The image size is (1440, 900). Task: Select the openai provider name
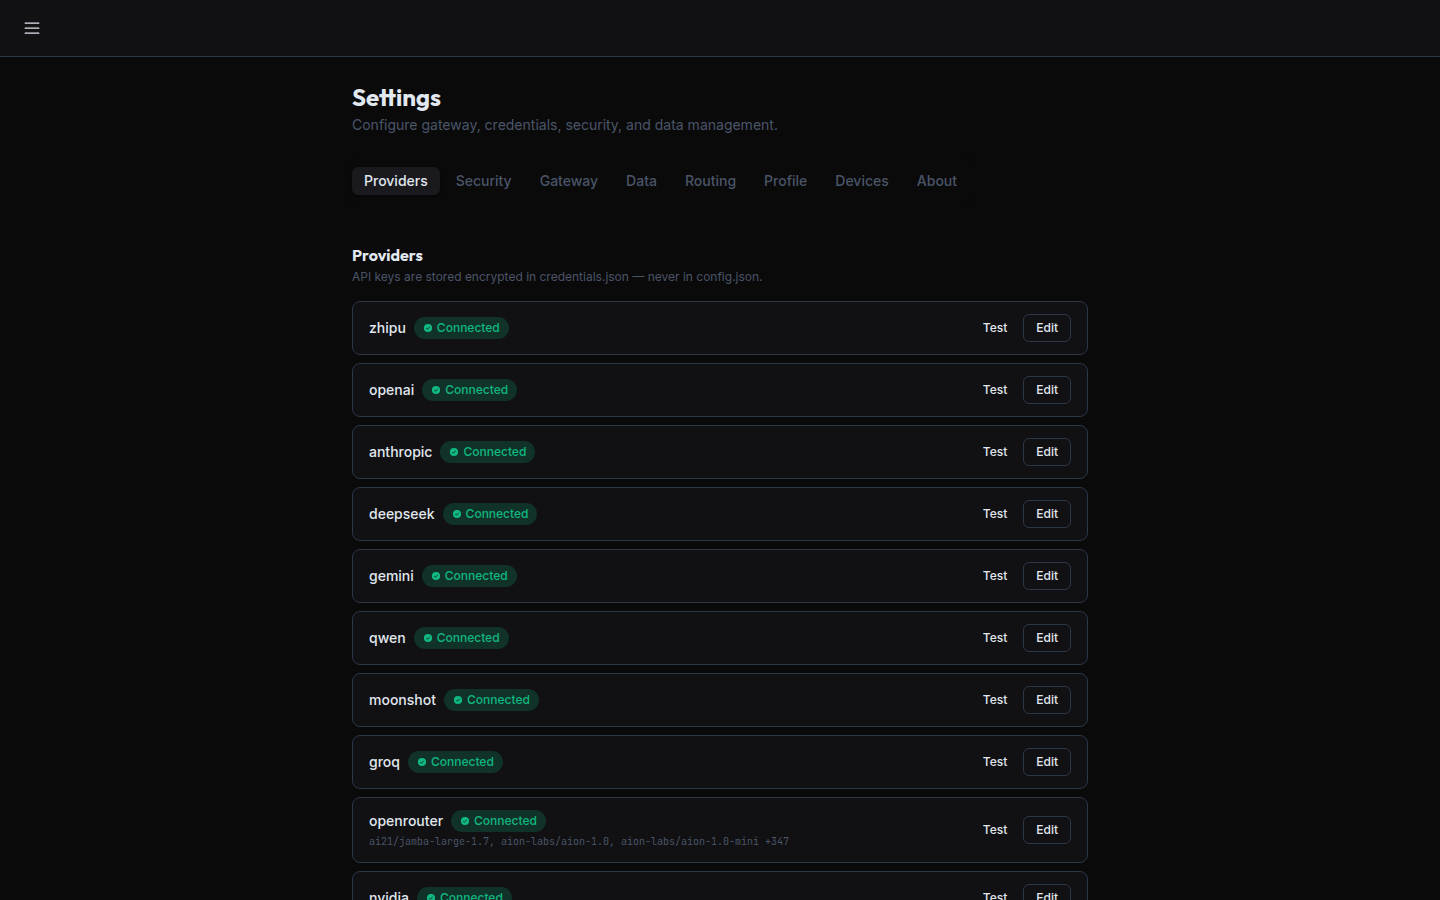coord(391,390)
